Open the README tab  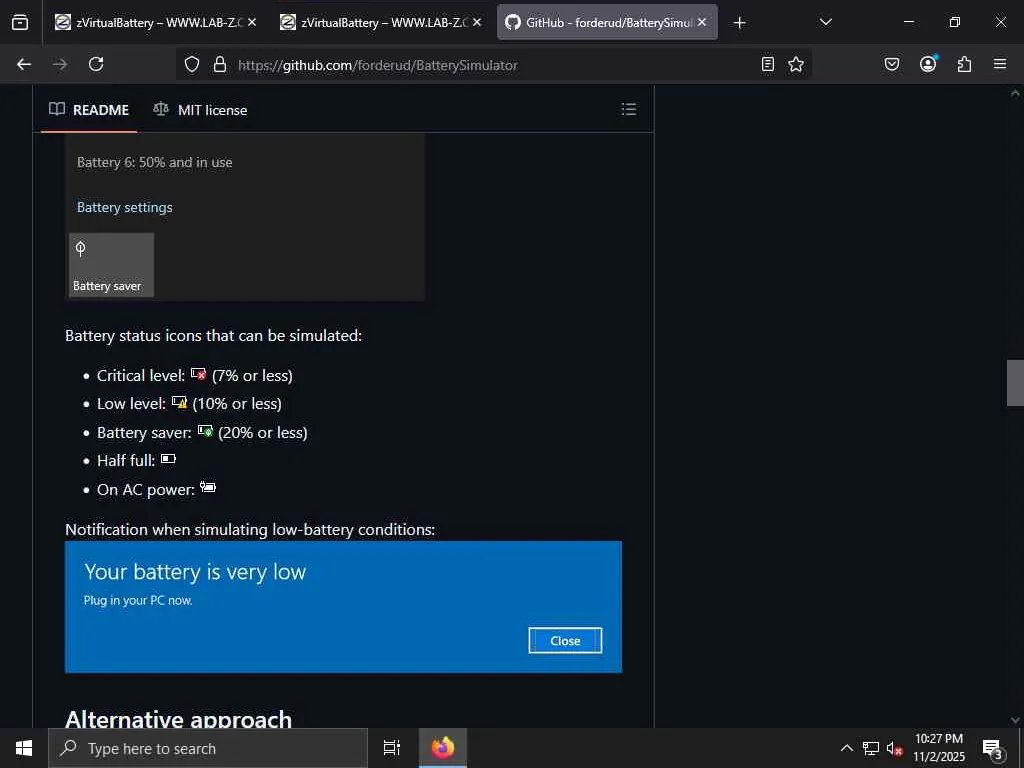(89, 110)
